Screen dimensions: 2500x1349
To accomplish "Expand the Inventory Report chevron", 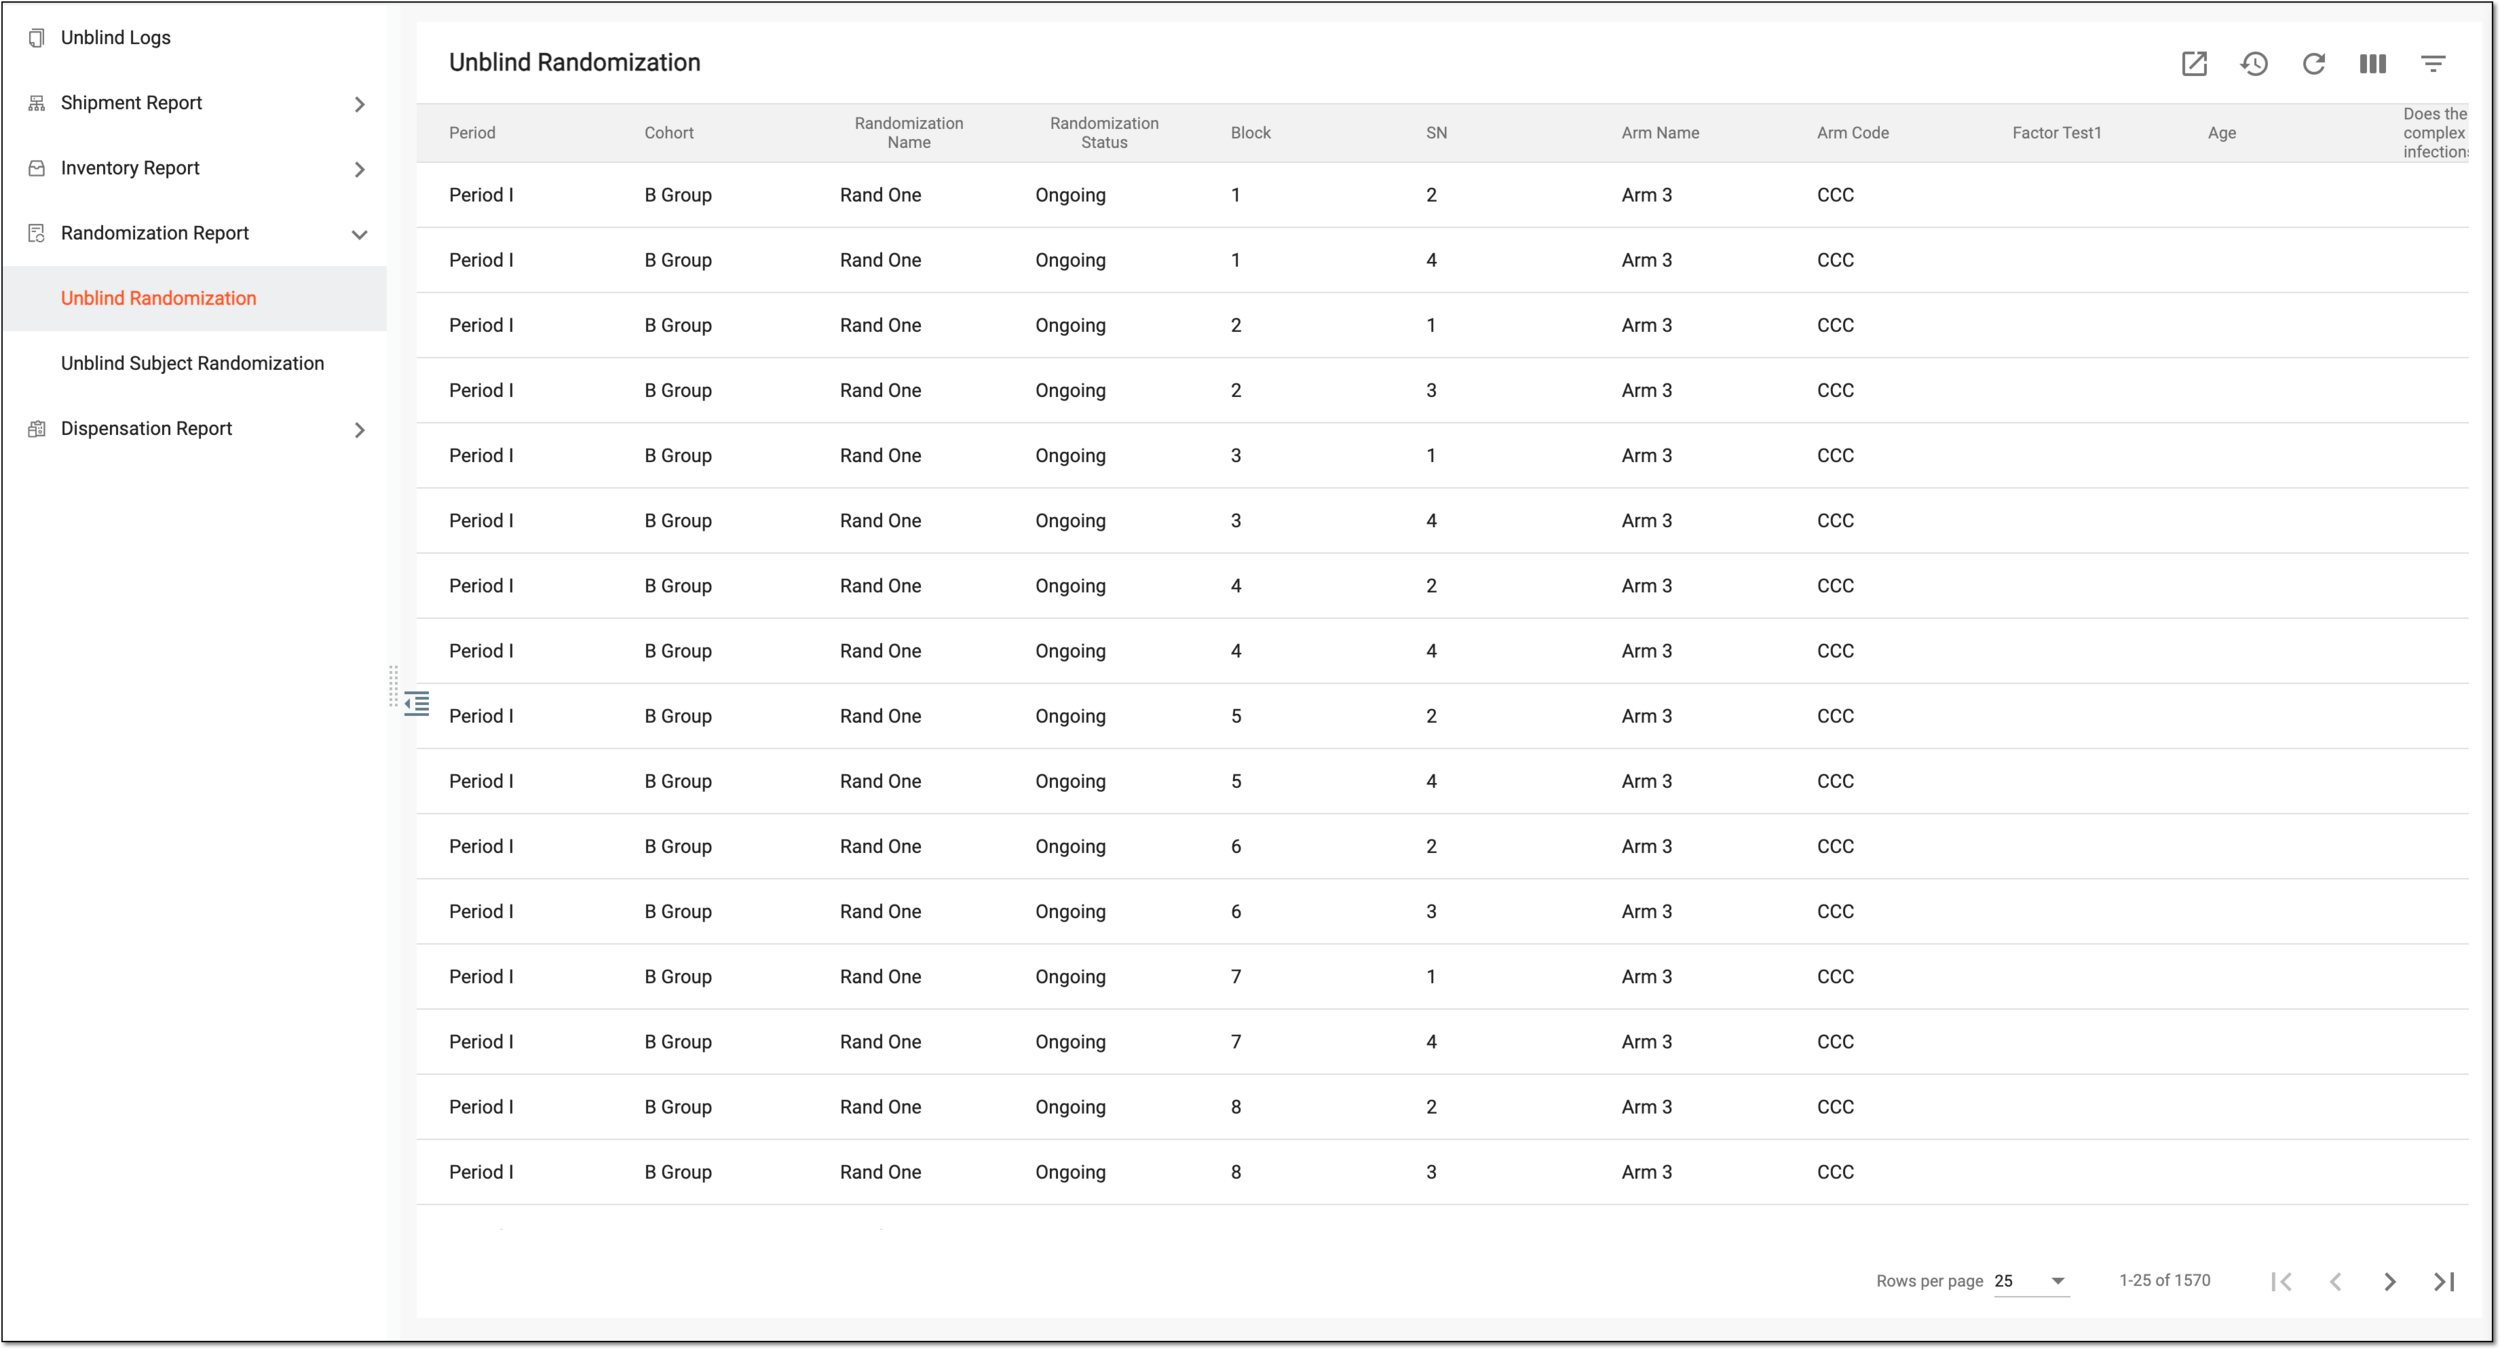I will 360,169.
